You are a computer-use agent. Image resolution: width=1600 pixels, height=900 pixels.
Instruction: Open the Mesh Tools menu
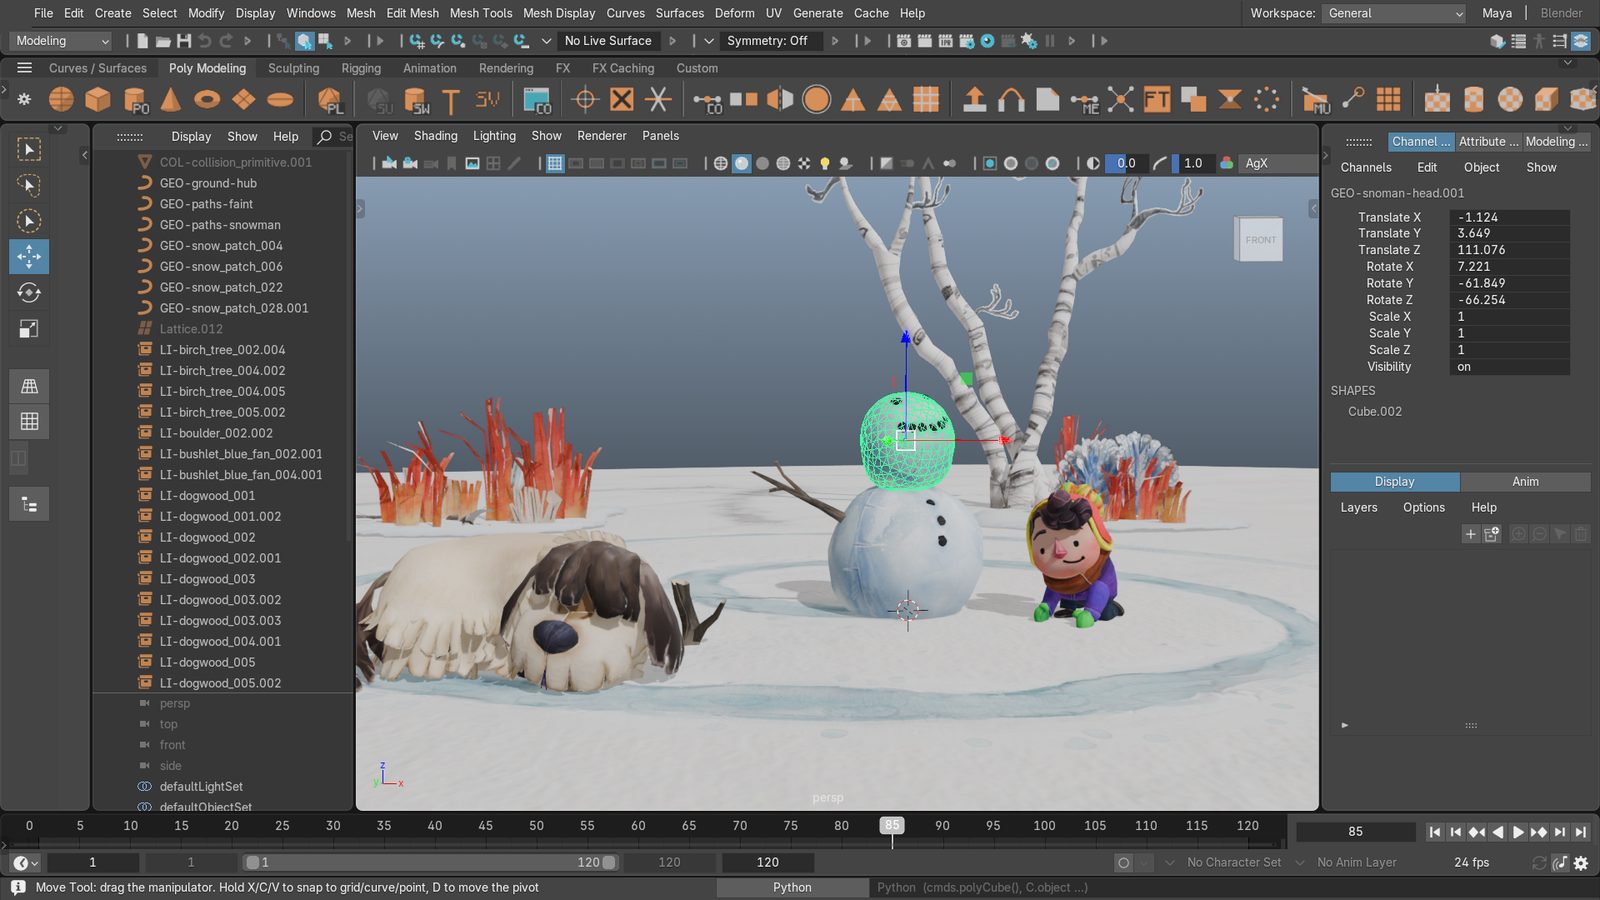(x=480, y=13)
